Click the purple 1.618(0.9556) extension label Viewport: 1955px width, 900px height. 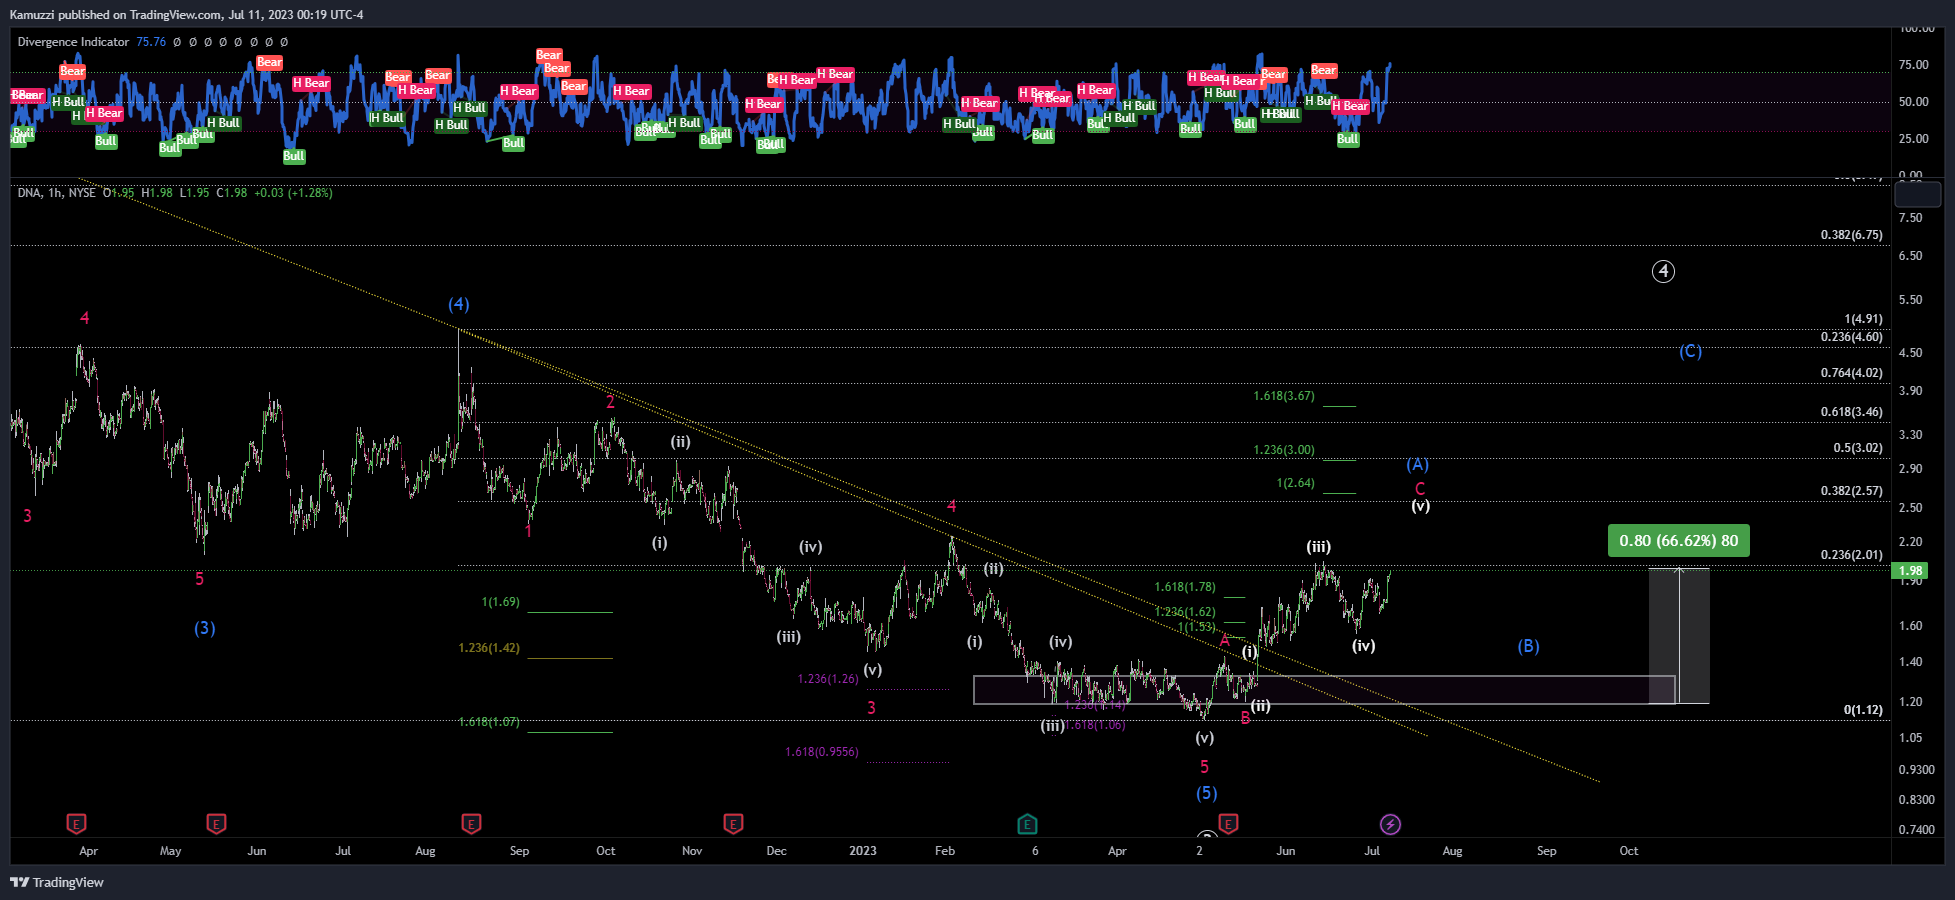click(822, 752)
